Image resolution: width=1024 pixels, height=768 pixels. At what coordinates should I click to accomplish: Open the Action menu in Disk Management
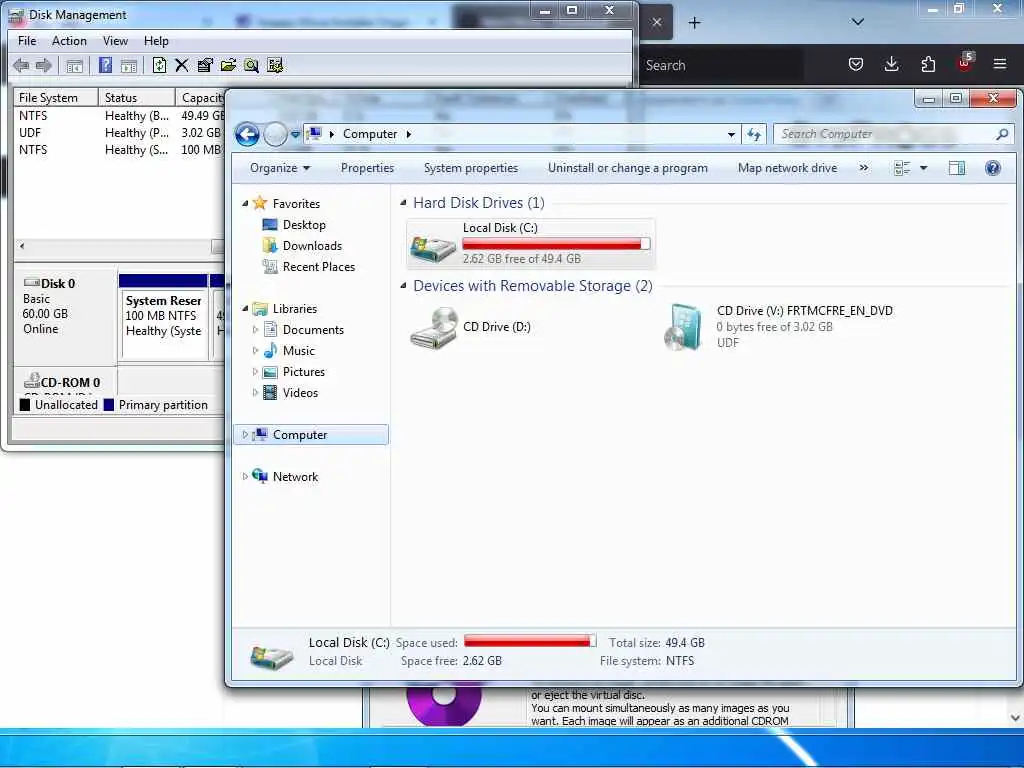coord(69,41)
